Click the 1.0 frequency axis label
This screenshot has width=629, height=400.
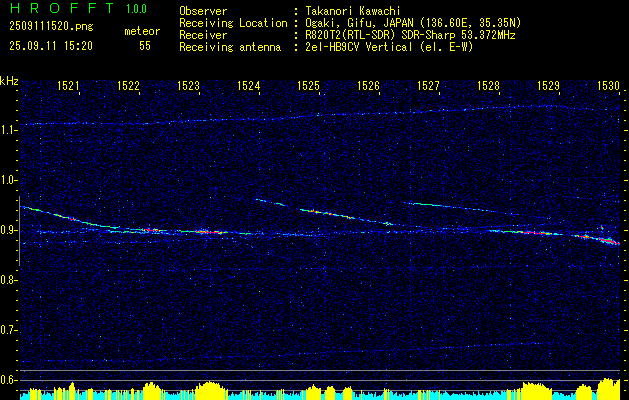(x=6, y=181)
